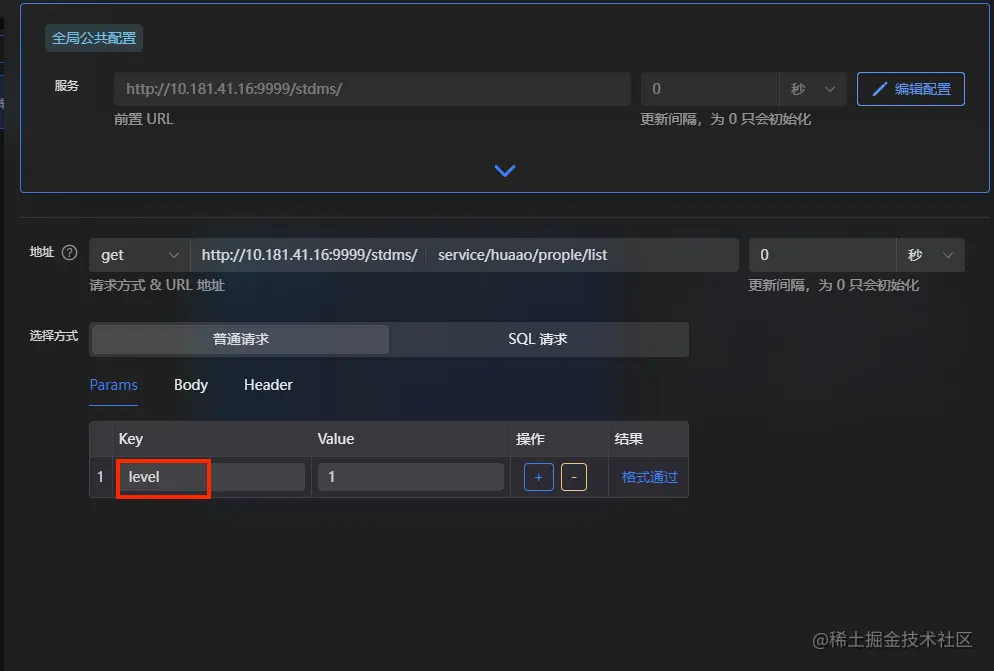
Task: Open the get request method dropdown
Action: point(139,255)
